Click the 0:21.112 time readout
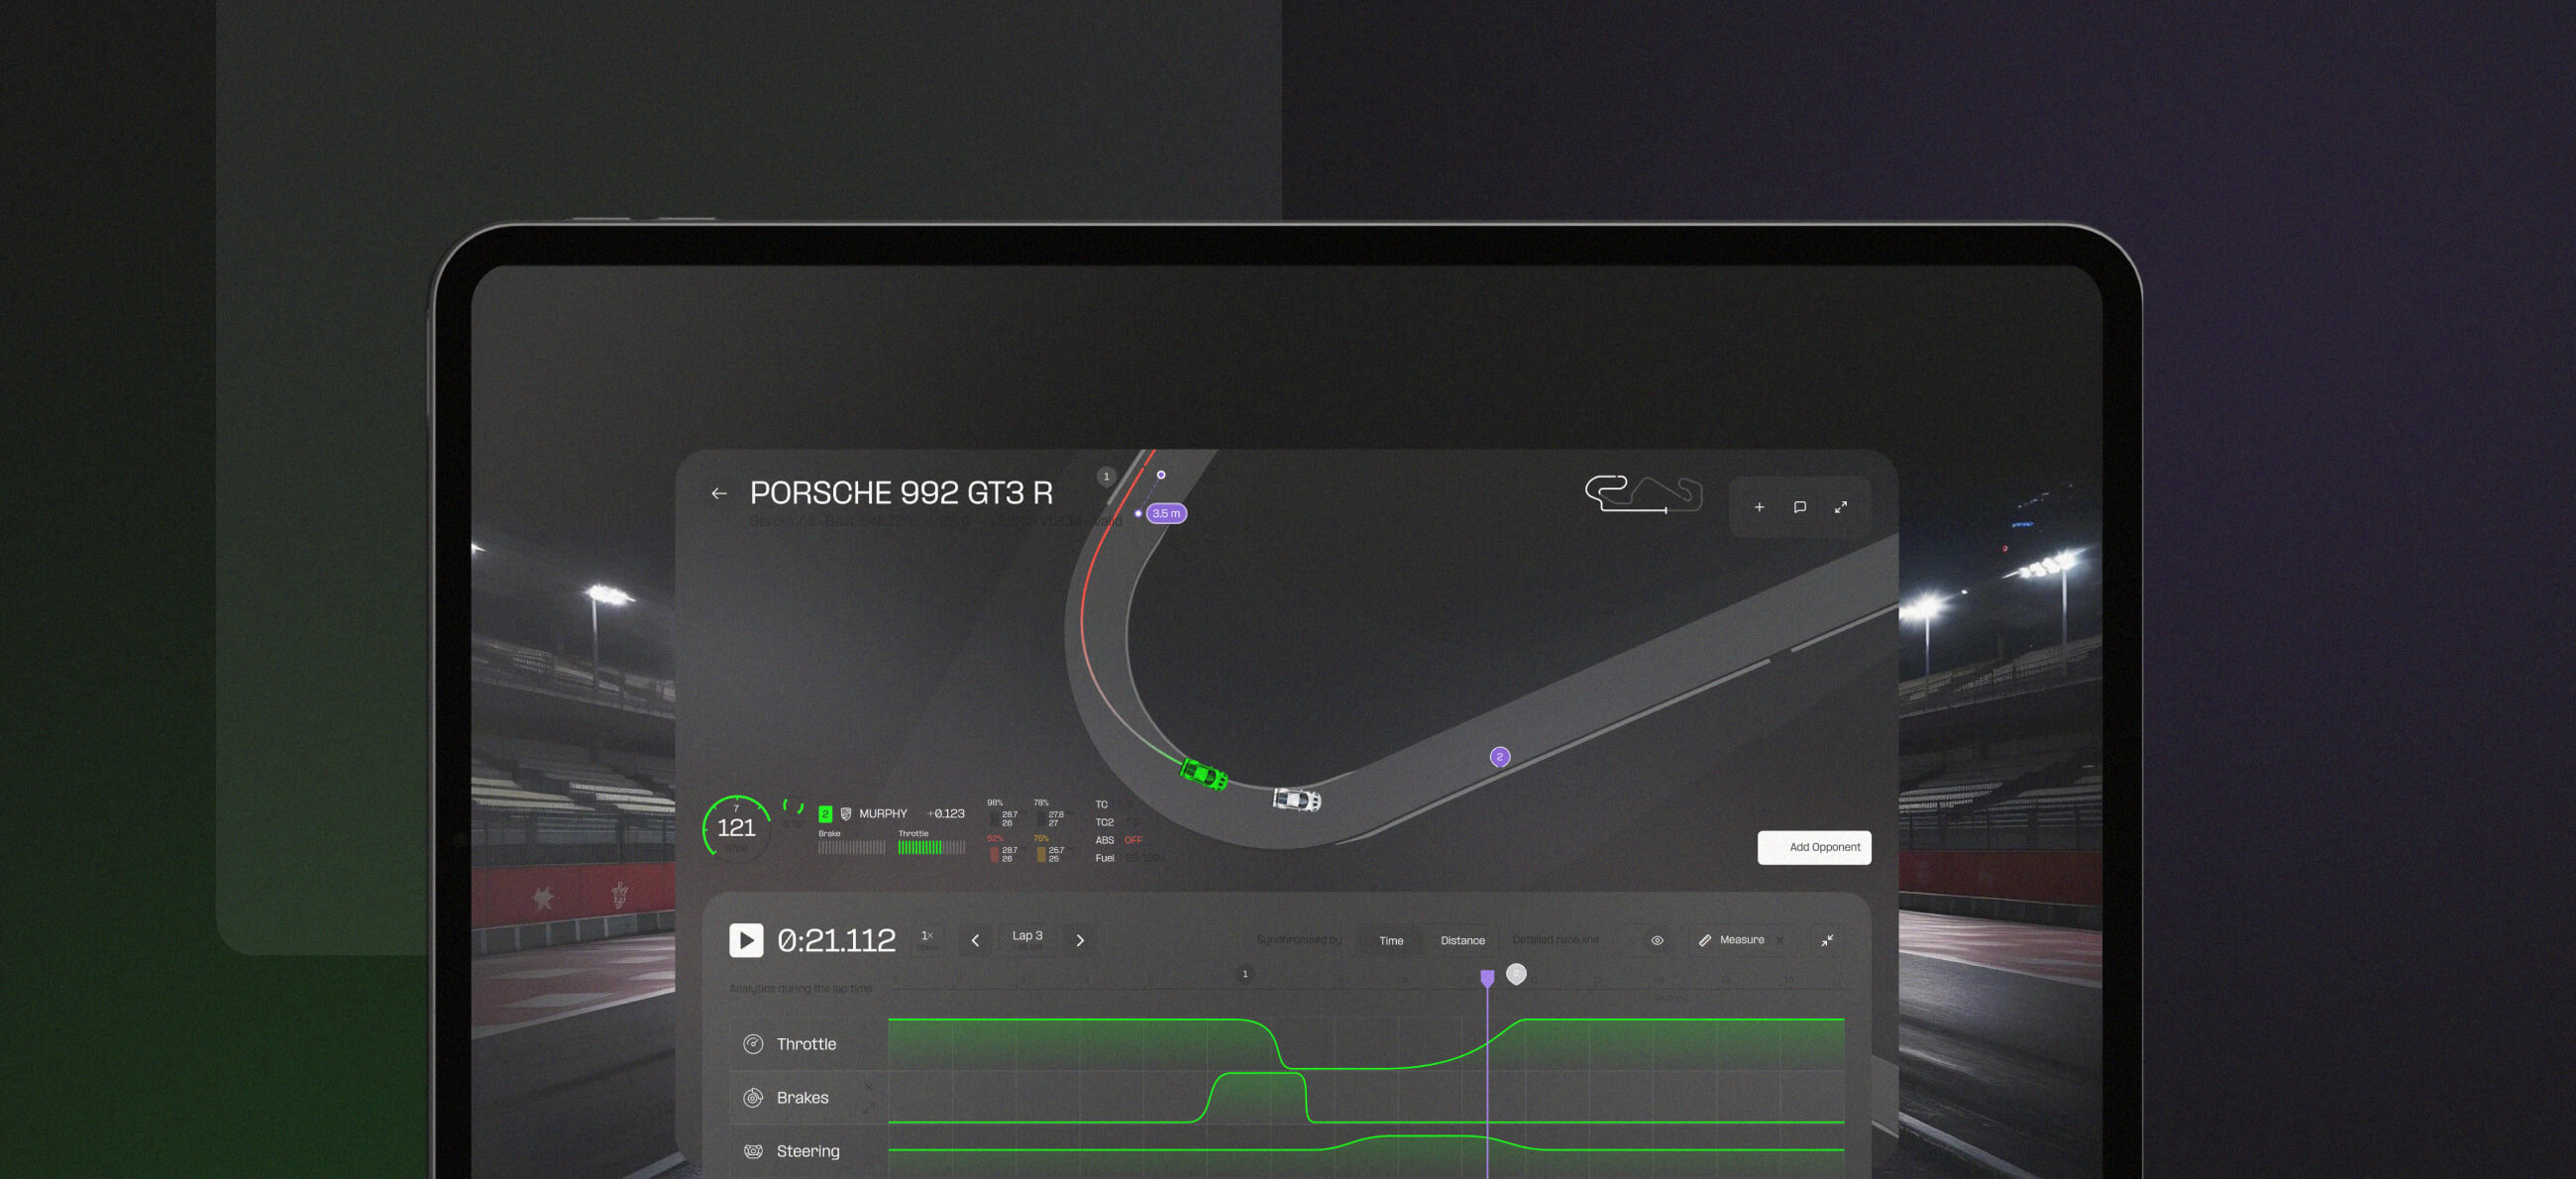Viewport: 2576px width, 1179px height. pyautogui.click(x=836, y=940)
